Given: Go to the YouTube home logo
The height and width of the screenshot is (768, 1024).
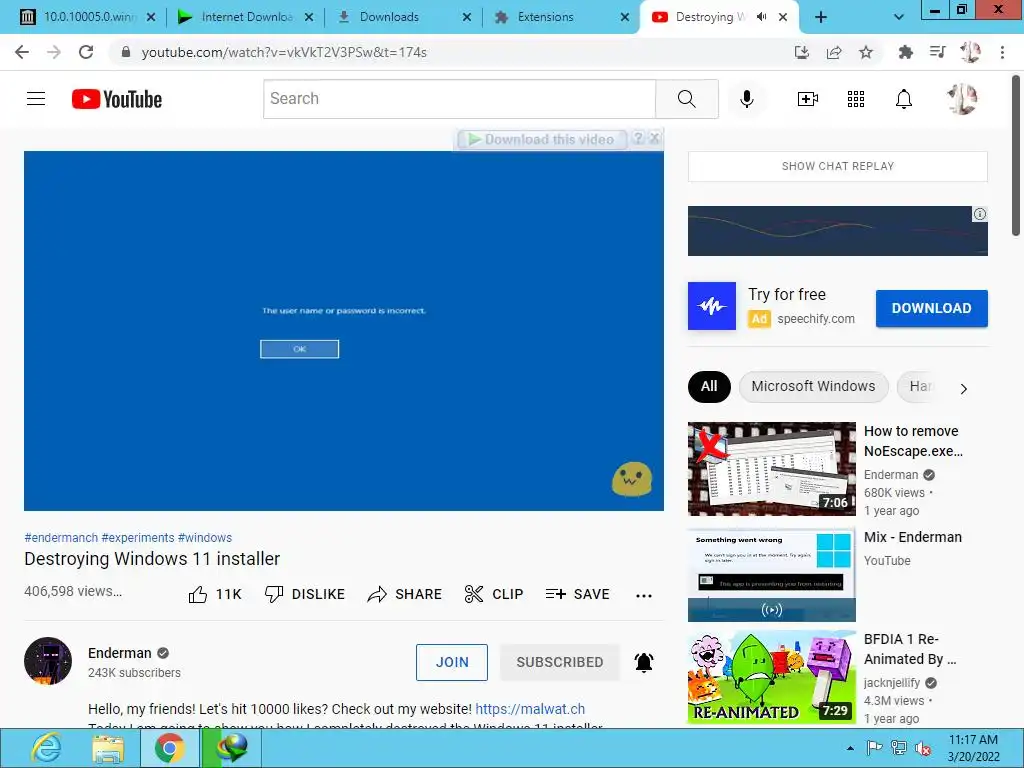Looking at the screenshot, I should (117, 99).
